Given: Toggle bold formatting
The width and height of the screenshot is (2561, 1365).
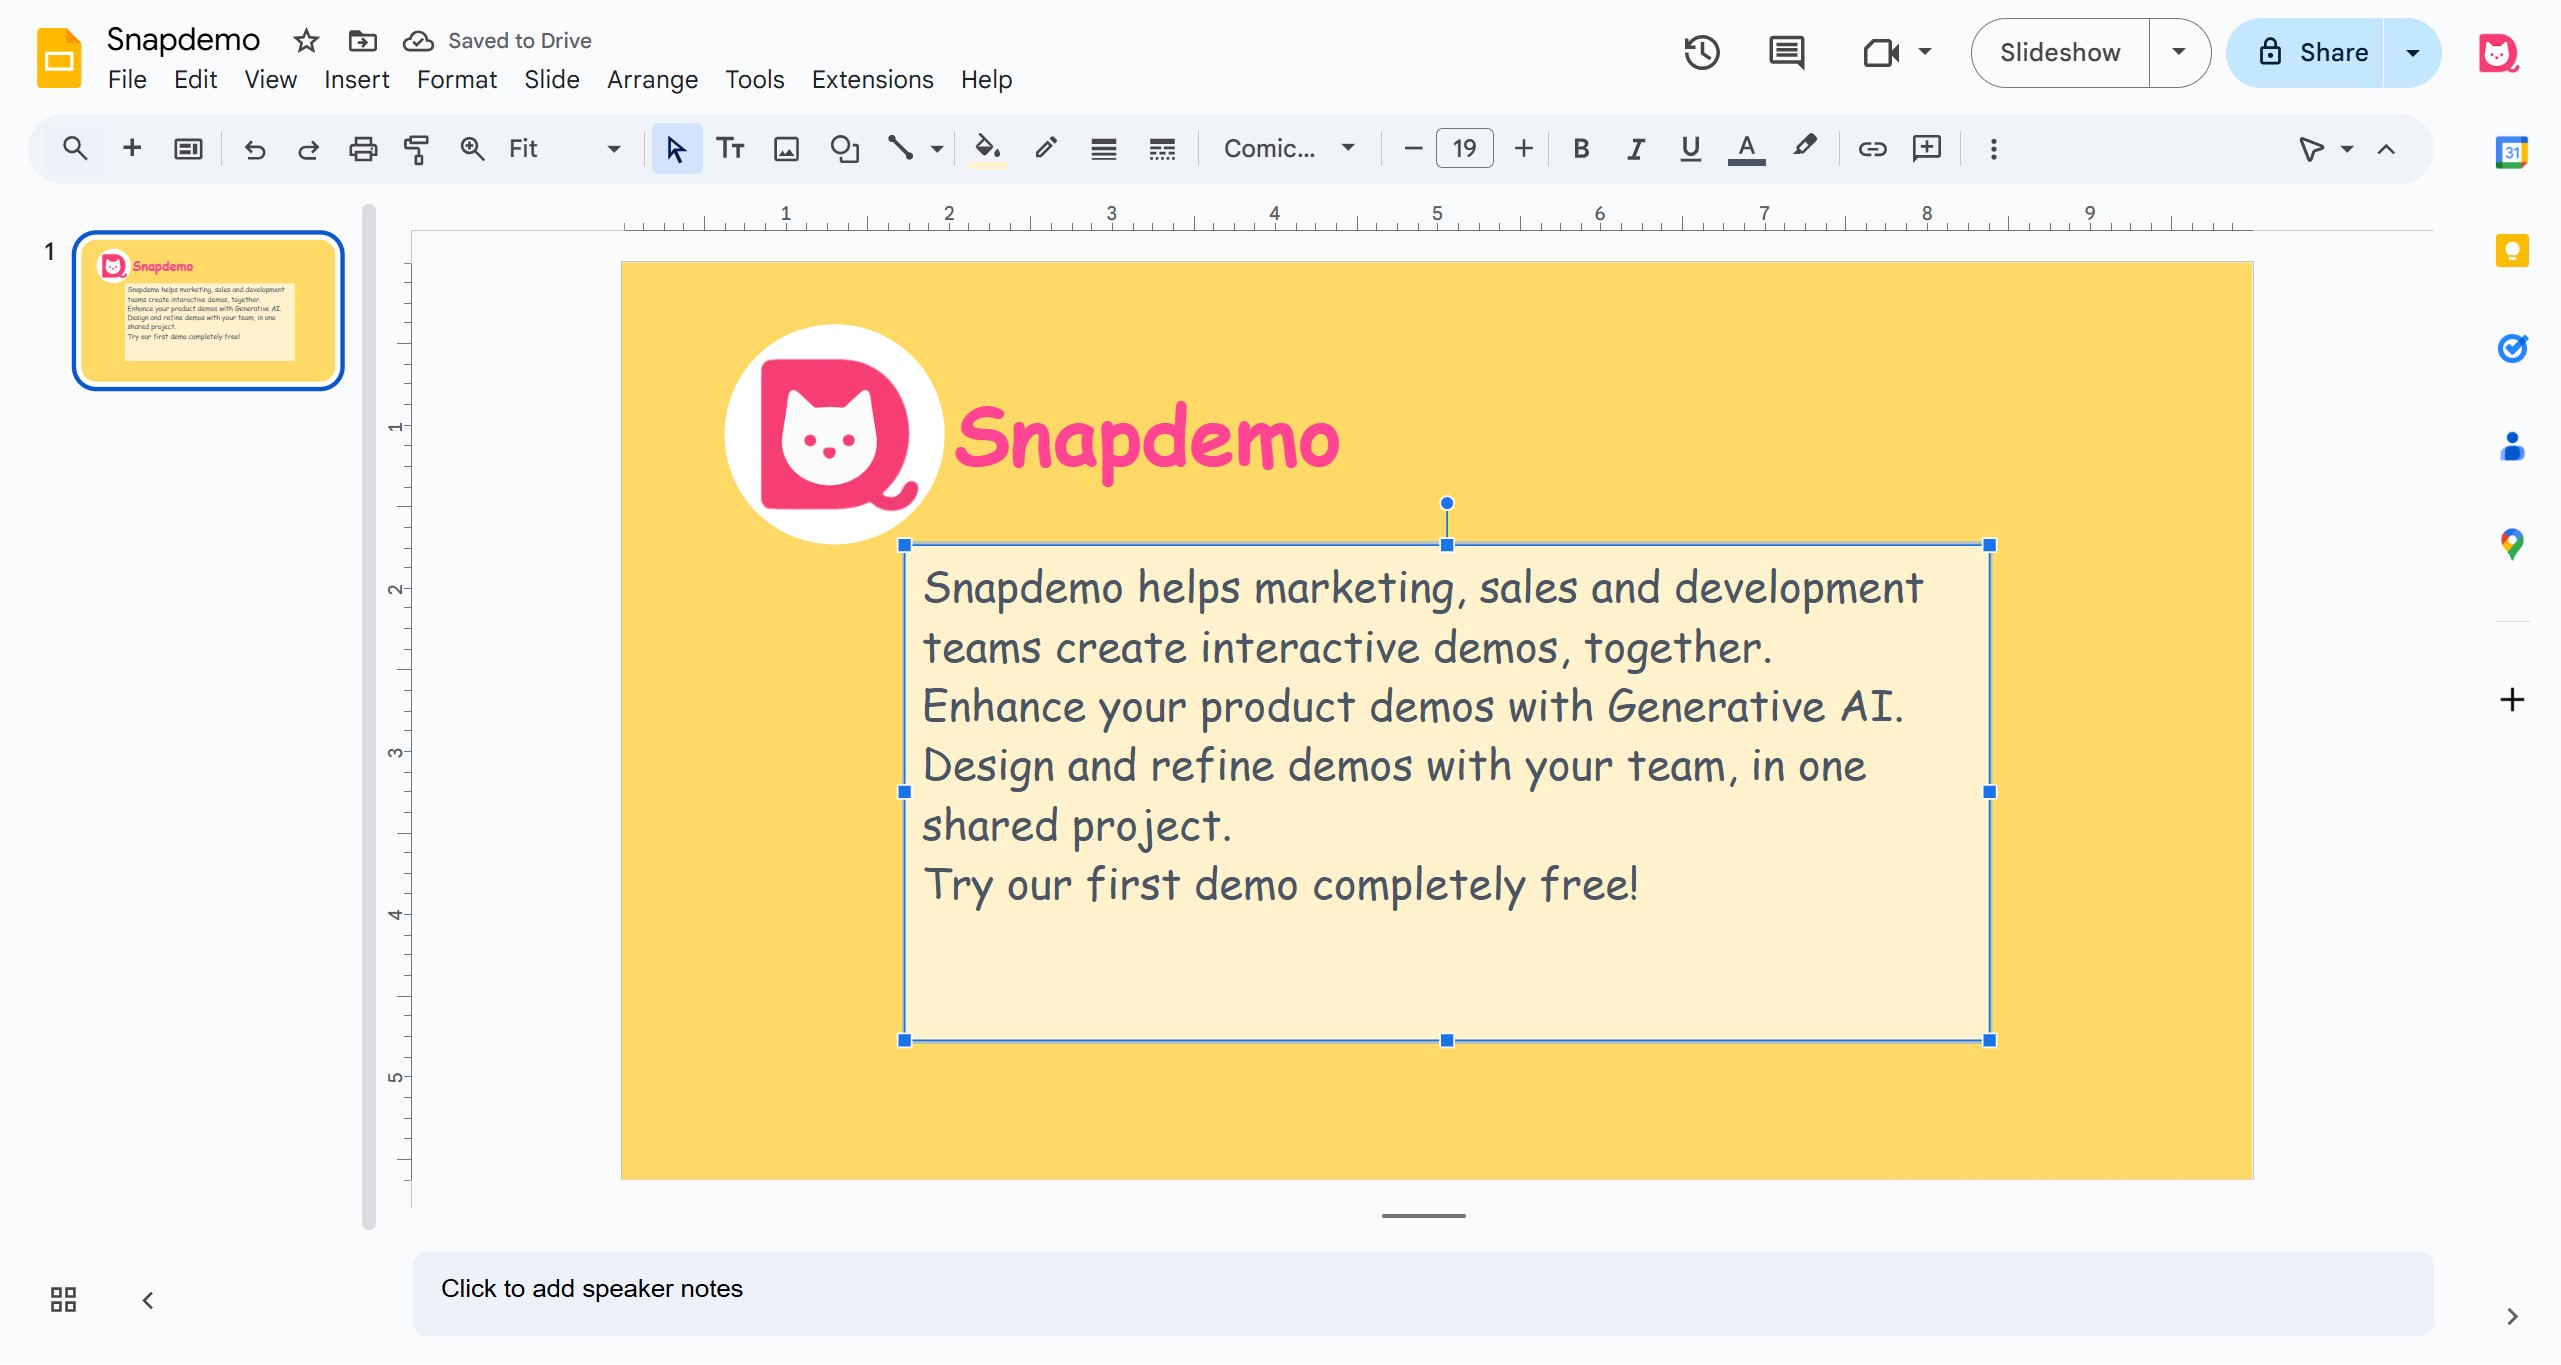Looking at the screenshot, I should point(1580,149).
